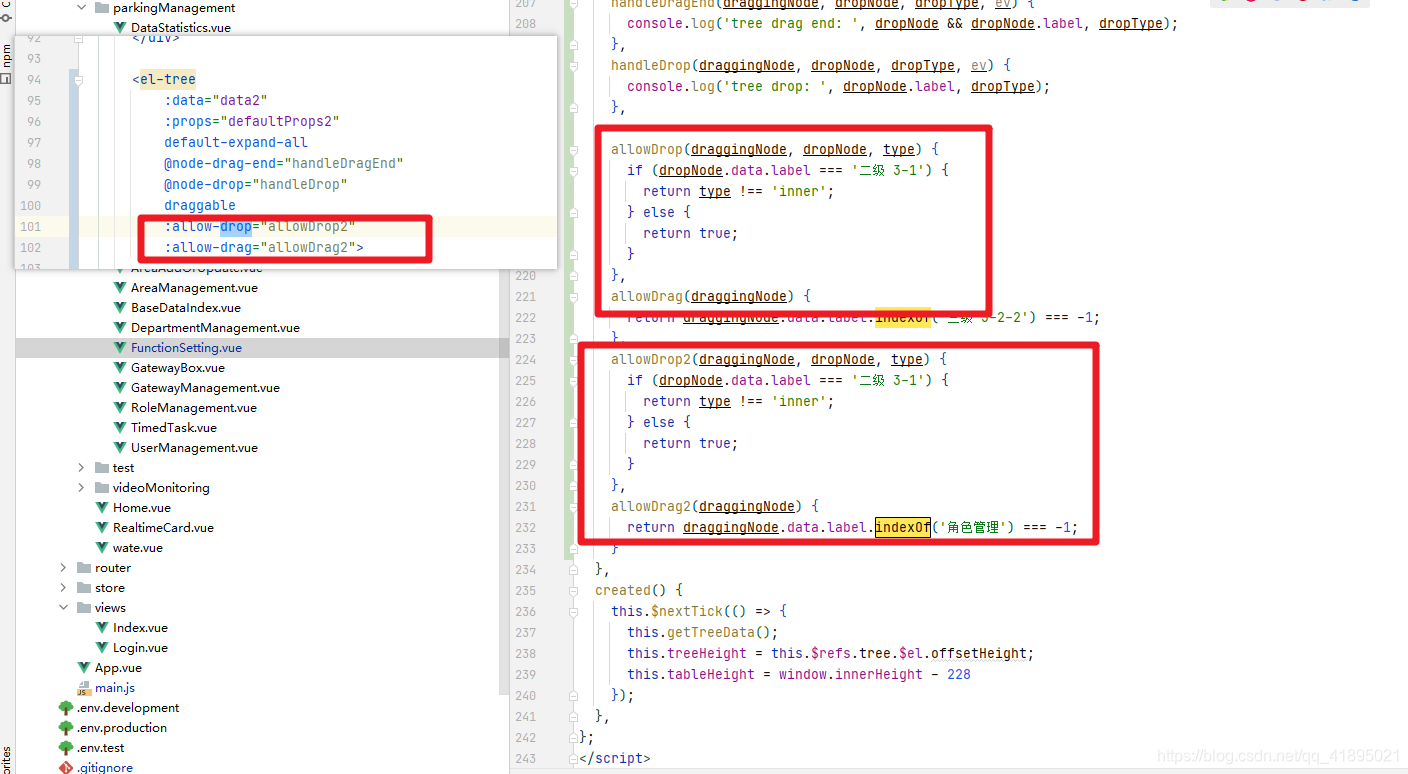This screenshot has width=1408, height=774.
Task: Click the el-tree tag on line 94
Action: click(x=168, y=79)
